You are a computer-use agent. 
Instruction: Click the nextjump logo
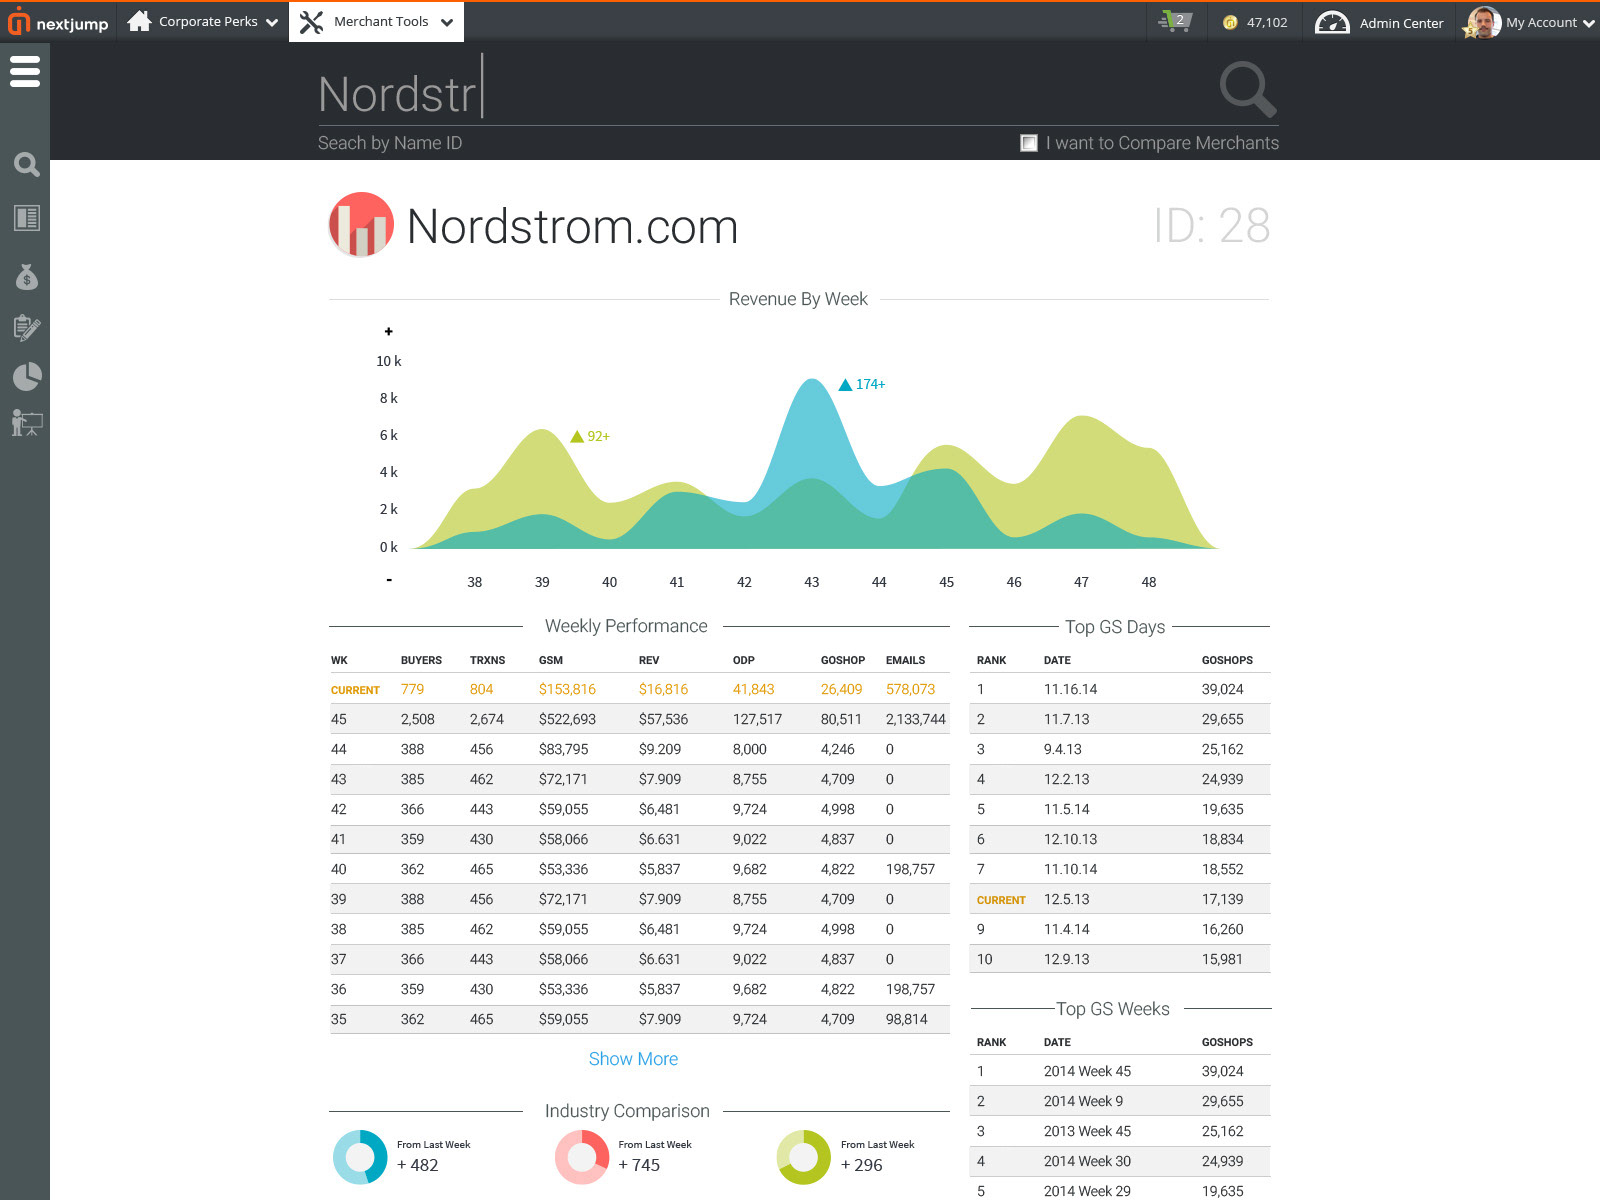pos(58,22)
